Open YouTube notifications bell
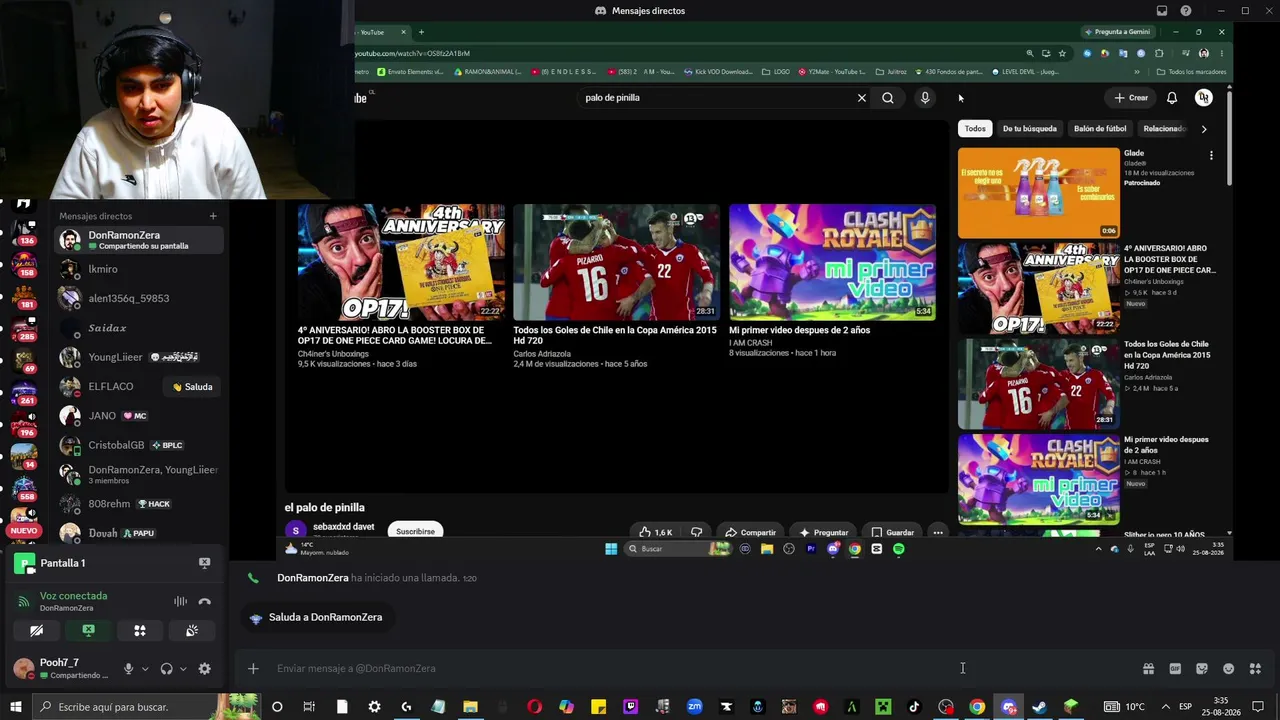Screen dimensions: 1280x720 [1172, 98]
